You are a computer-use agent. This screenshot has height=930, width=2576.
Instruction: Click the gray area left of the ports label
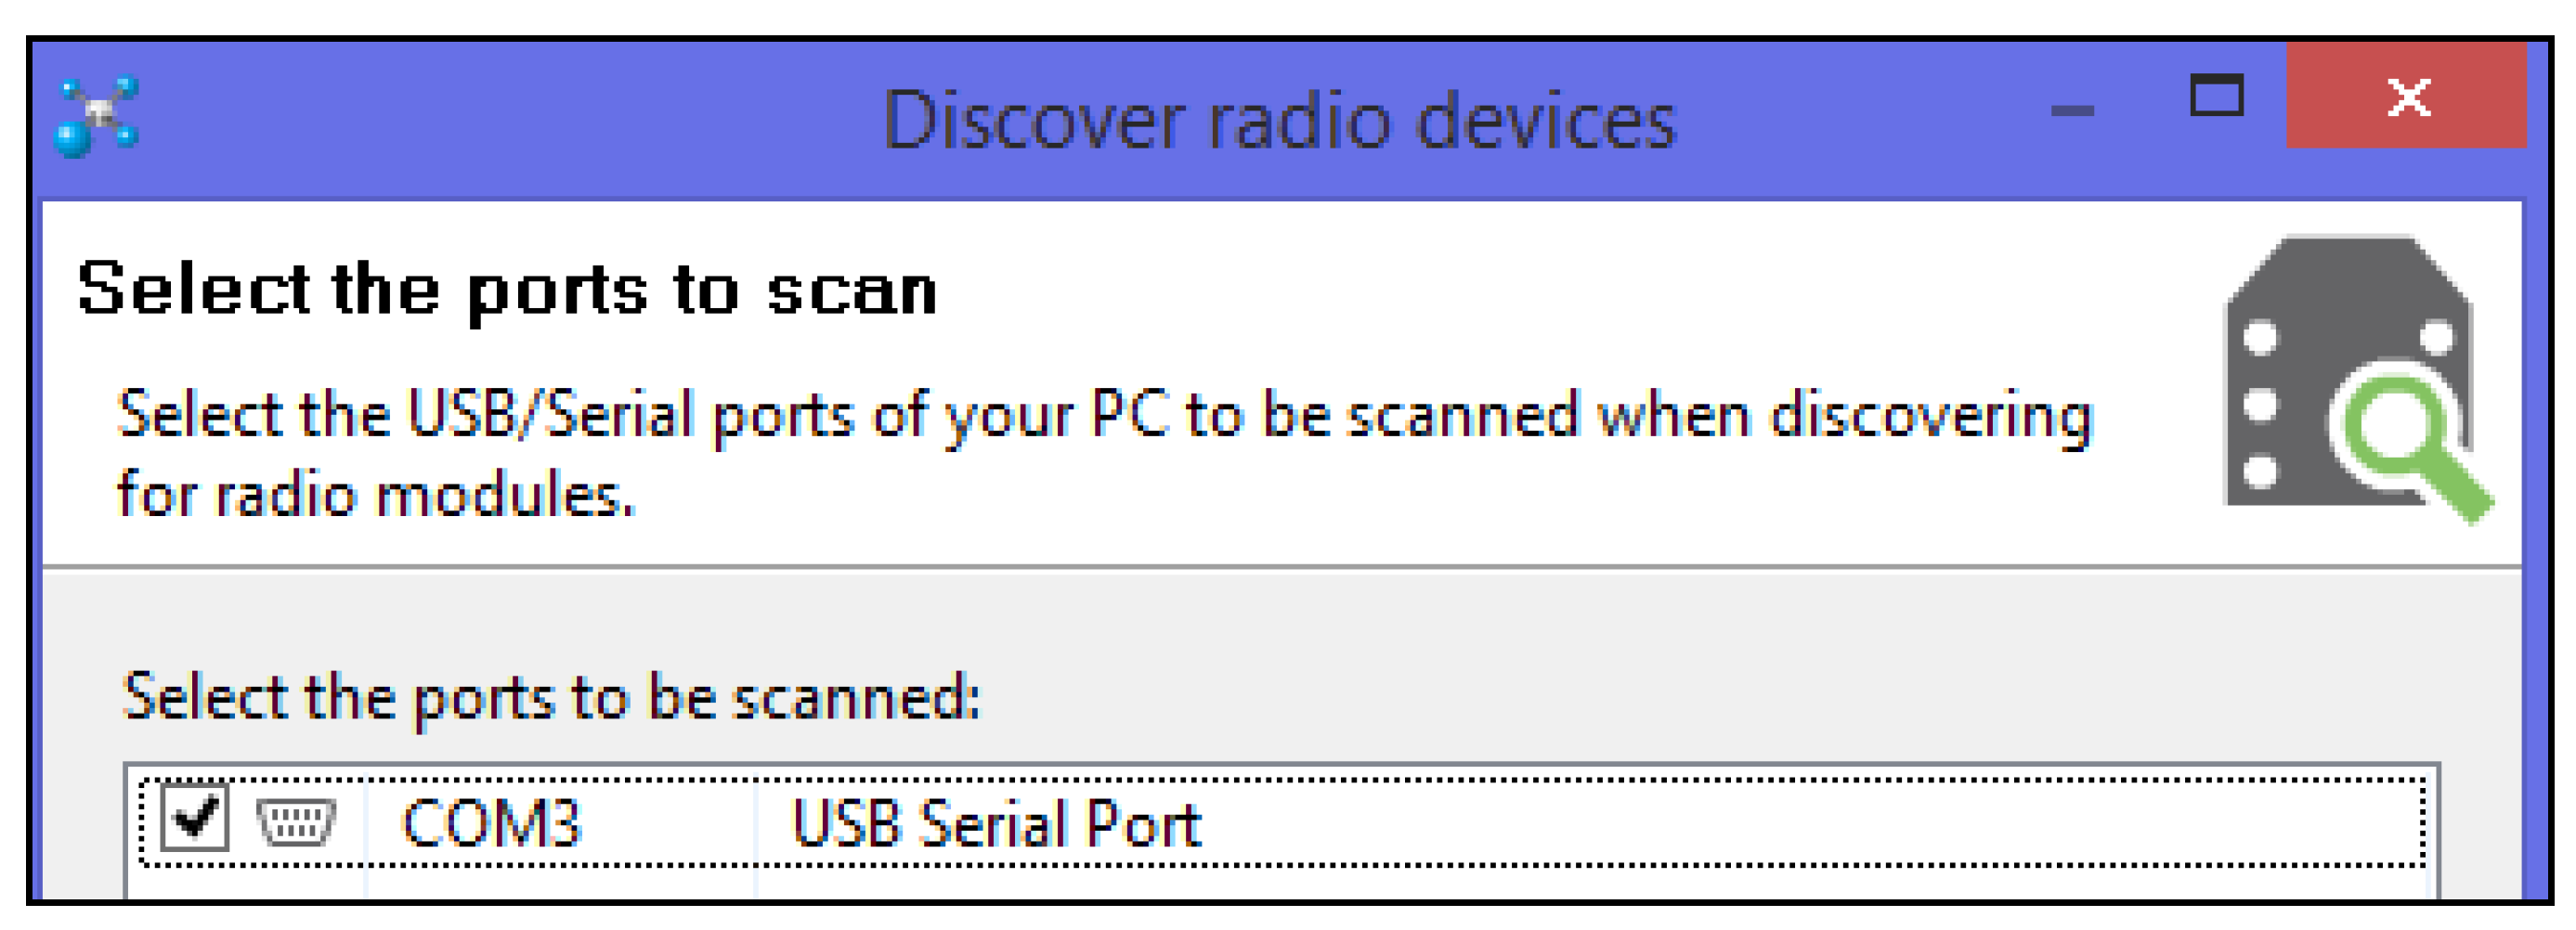click(80, 700)
